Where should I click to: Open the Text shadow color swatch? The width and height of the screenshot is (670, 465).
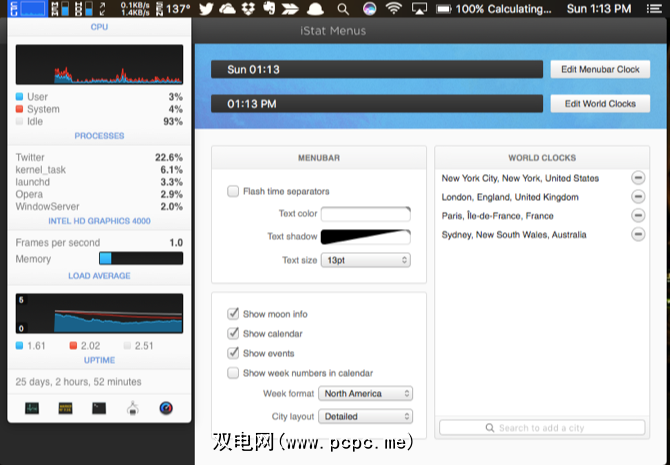(366, 237)
